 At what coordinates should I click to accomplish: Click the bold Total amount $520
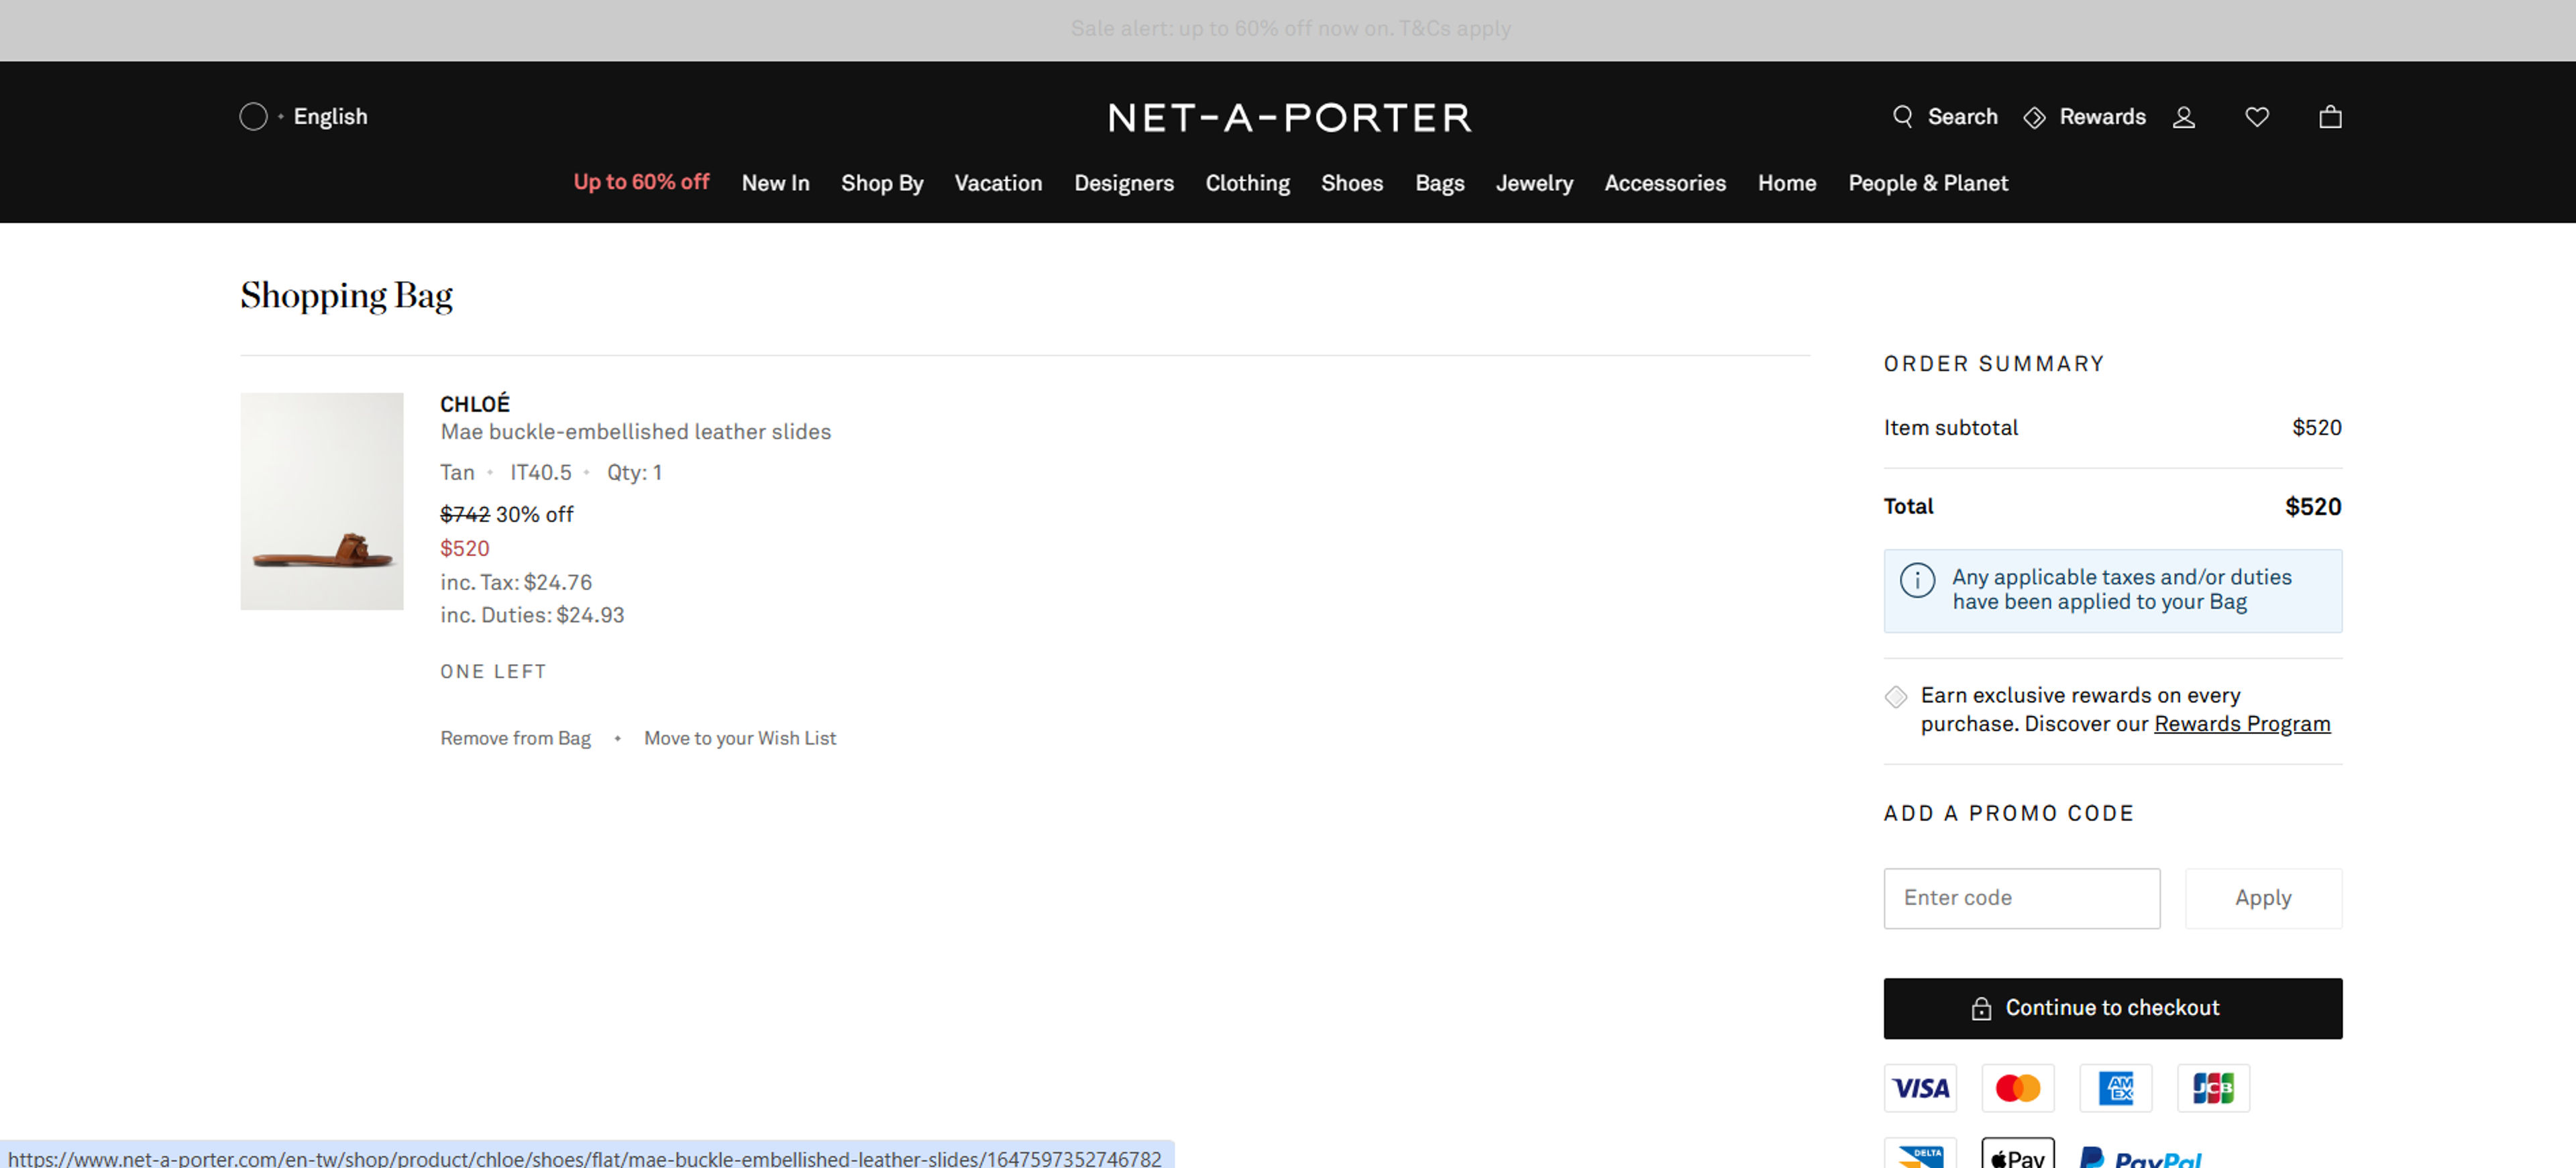2313,507
